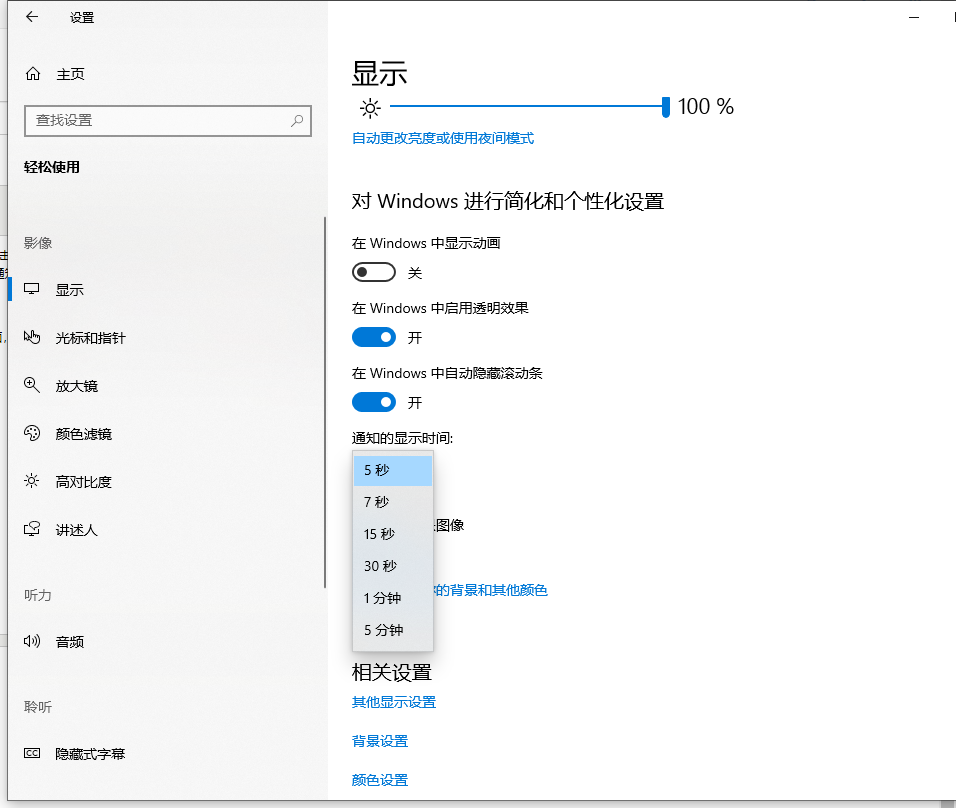
Task: Click the 听力 section label
Action: [38, 595]
